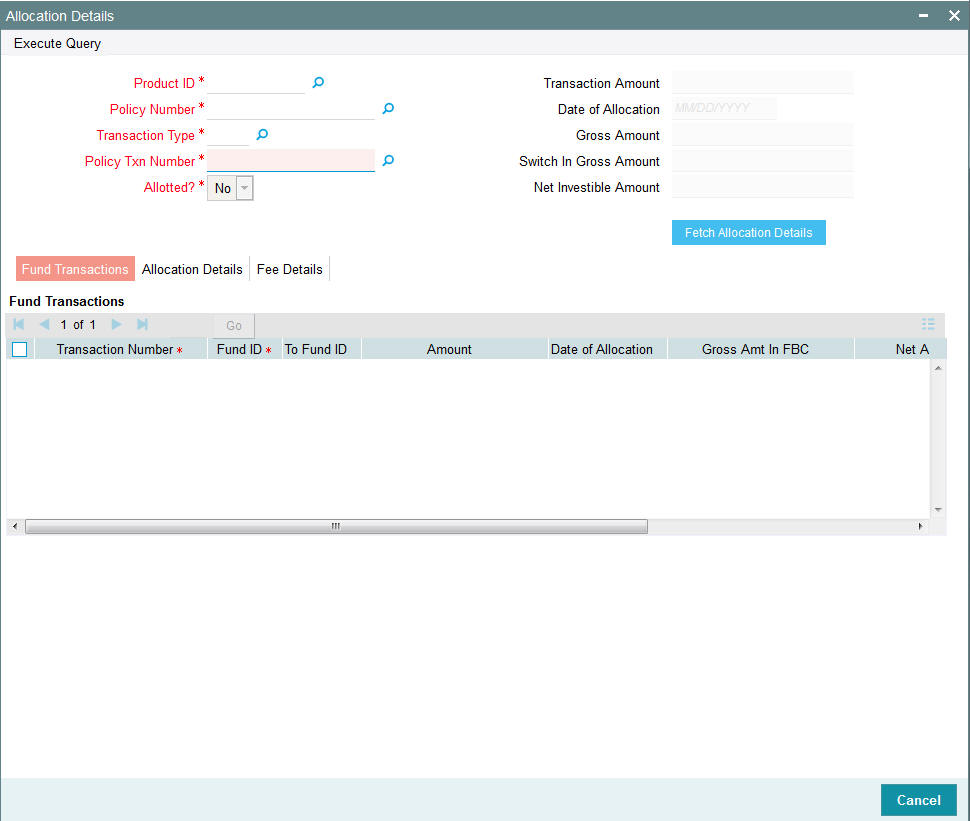Click the To Fund ID column header
970x821 pixels.
pos(322,350)
